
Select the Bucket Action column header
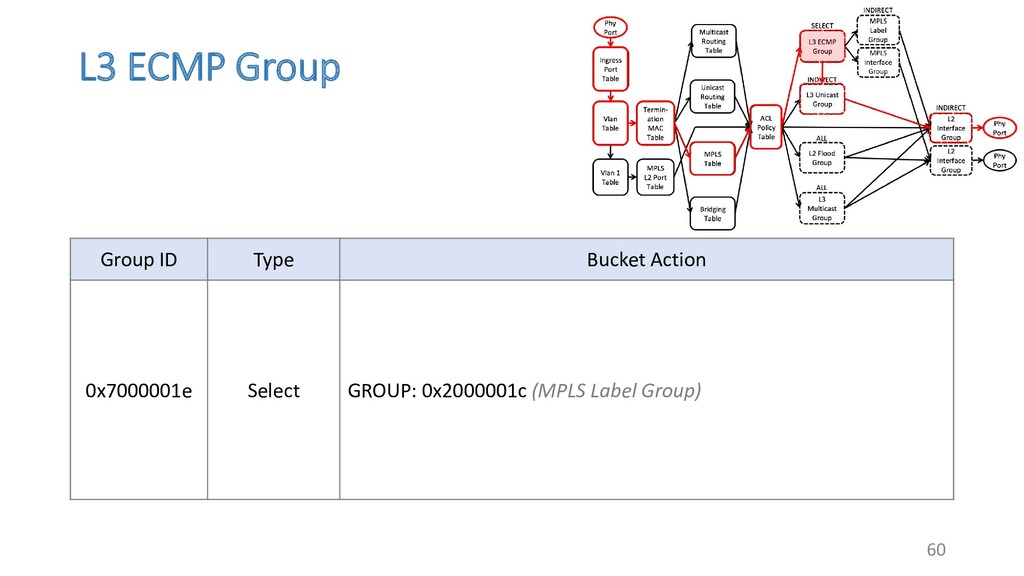(646, 260)
